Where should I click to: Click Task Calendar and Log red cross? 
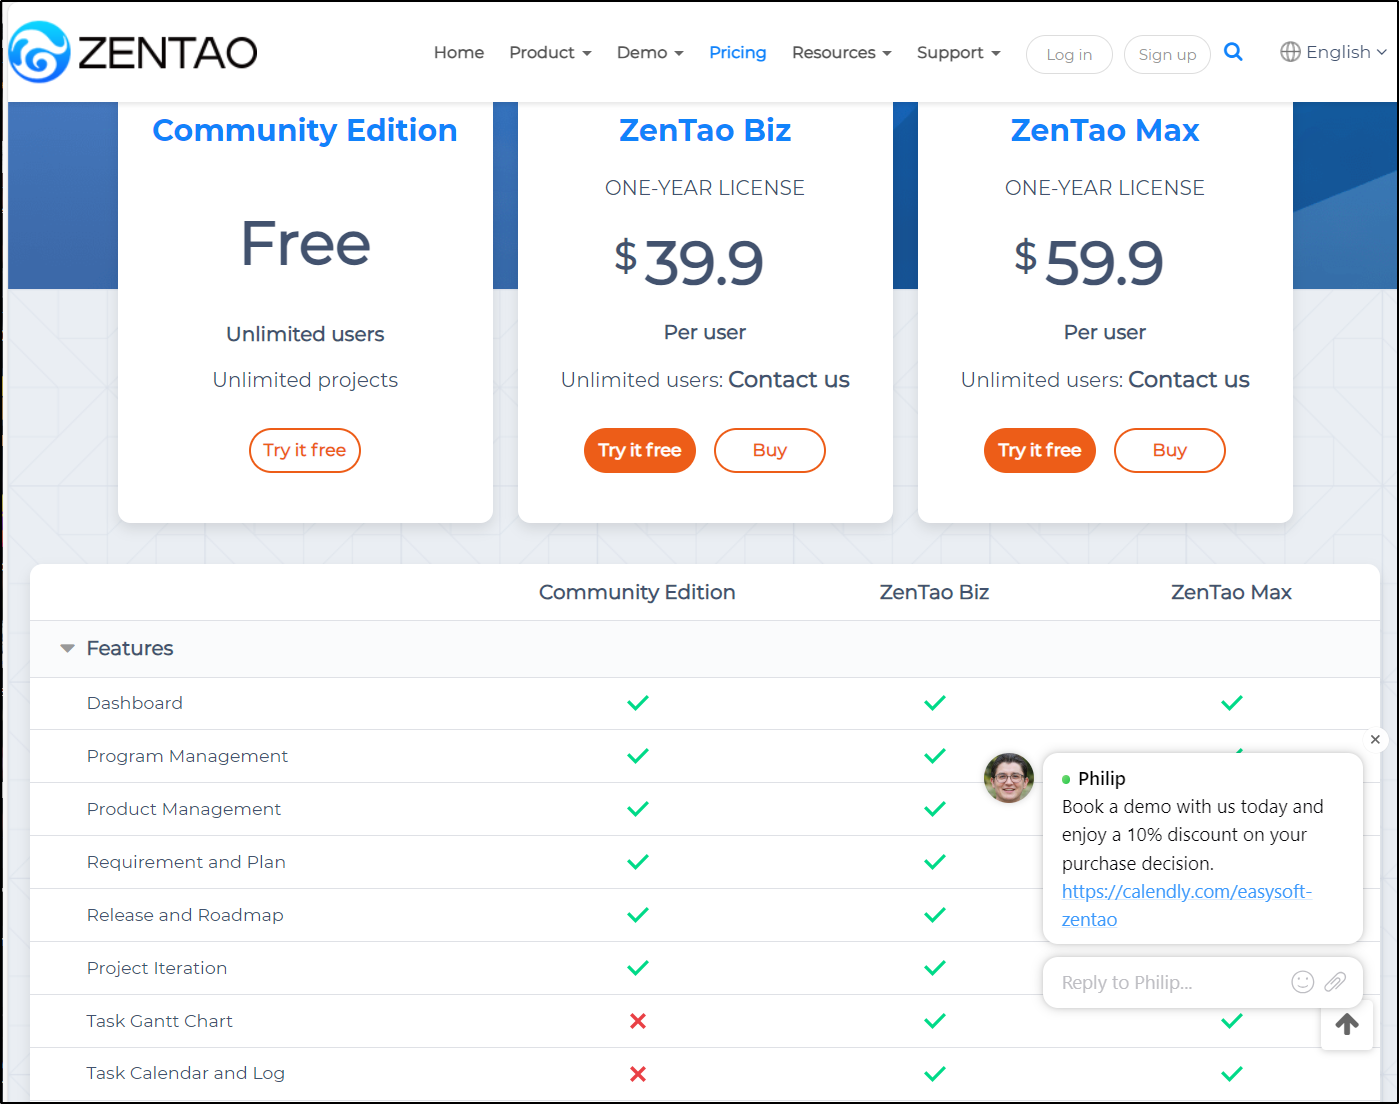[638, 1074]
